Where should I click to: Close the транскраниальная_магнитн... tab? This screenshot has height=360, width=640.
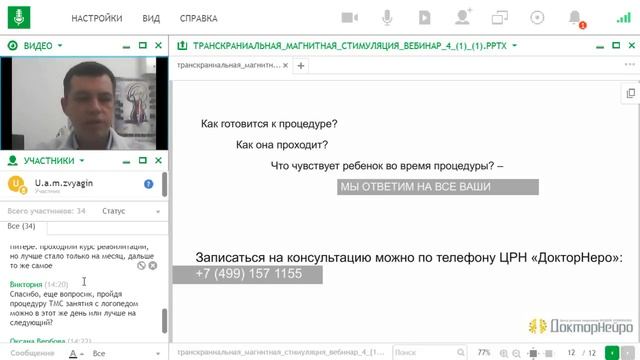coord(285,65)
